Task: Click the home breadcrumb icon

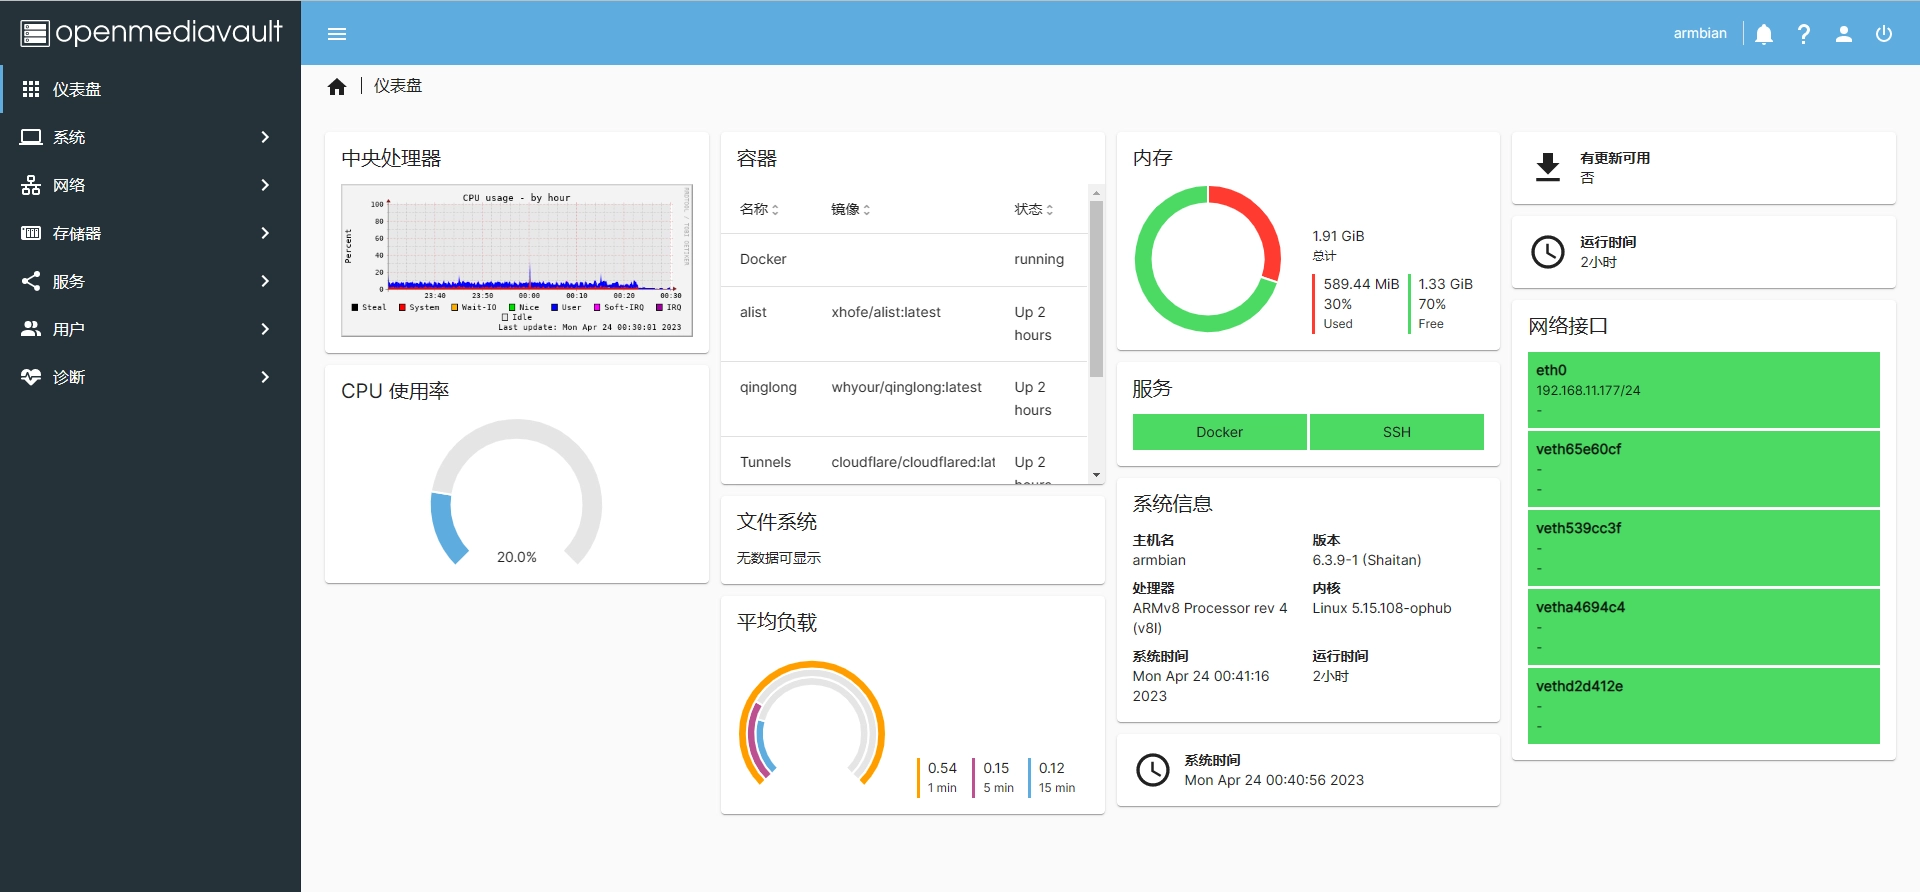Action: (x=337, y=87)
